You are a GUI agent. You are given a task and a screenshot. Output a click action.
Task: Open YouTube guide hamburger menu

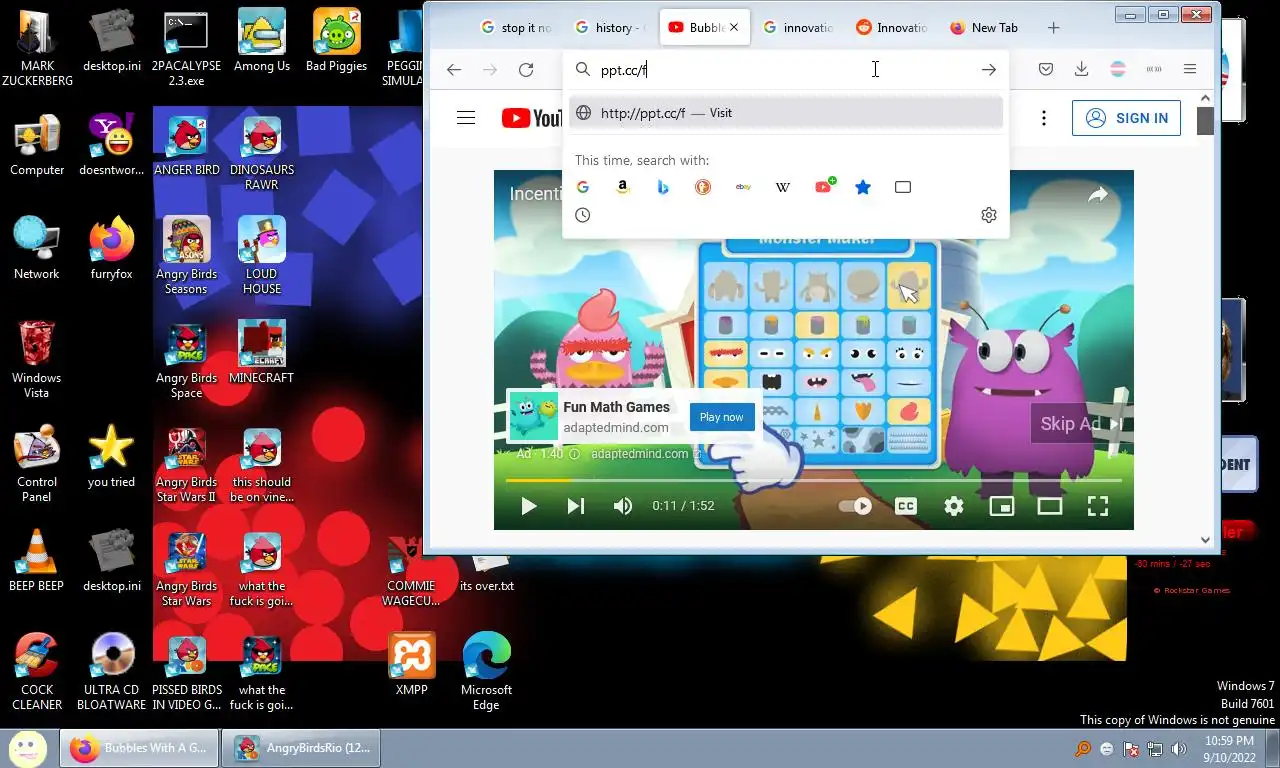[x=466, y=118]
